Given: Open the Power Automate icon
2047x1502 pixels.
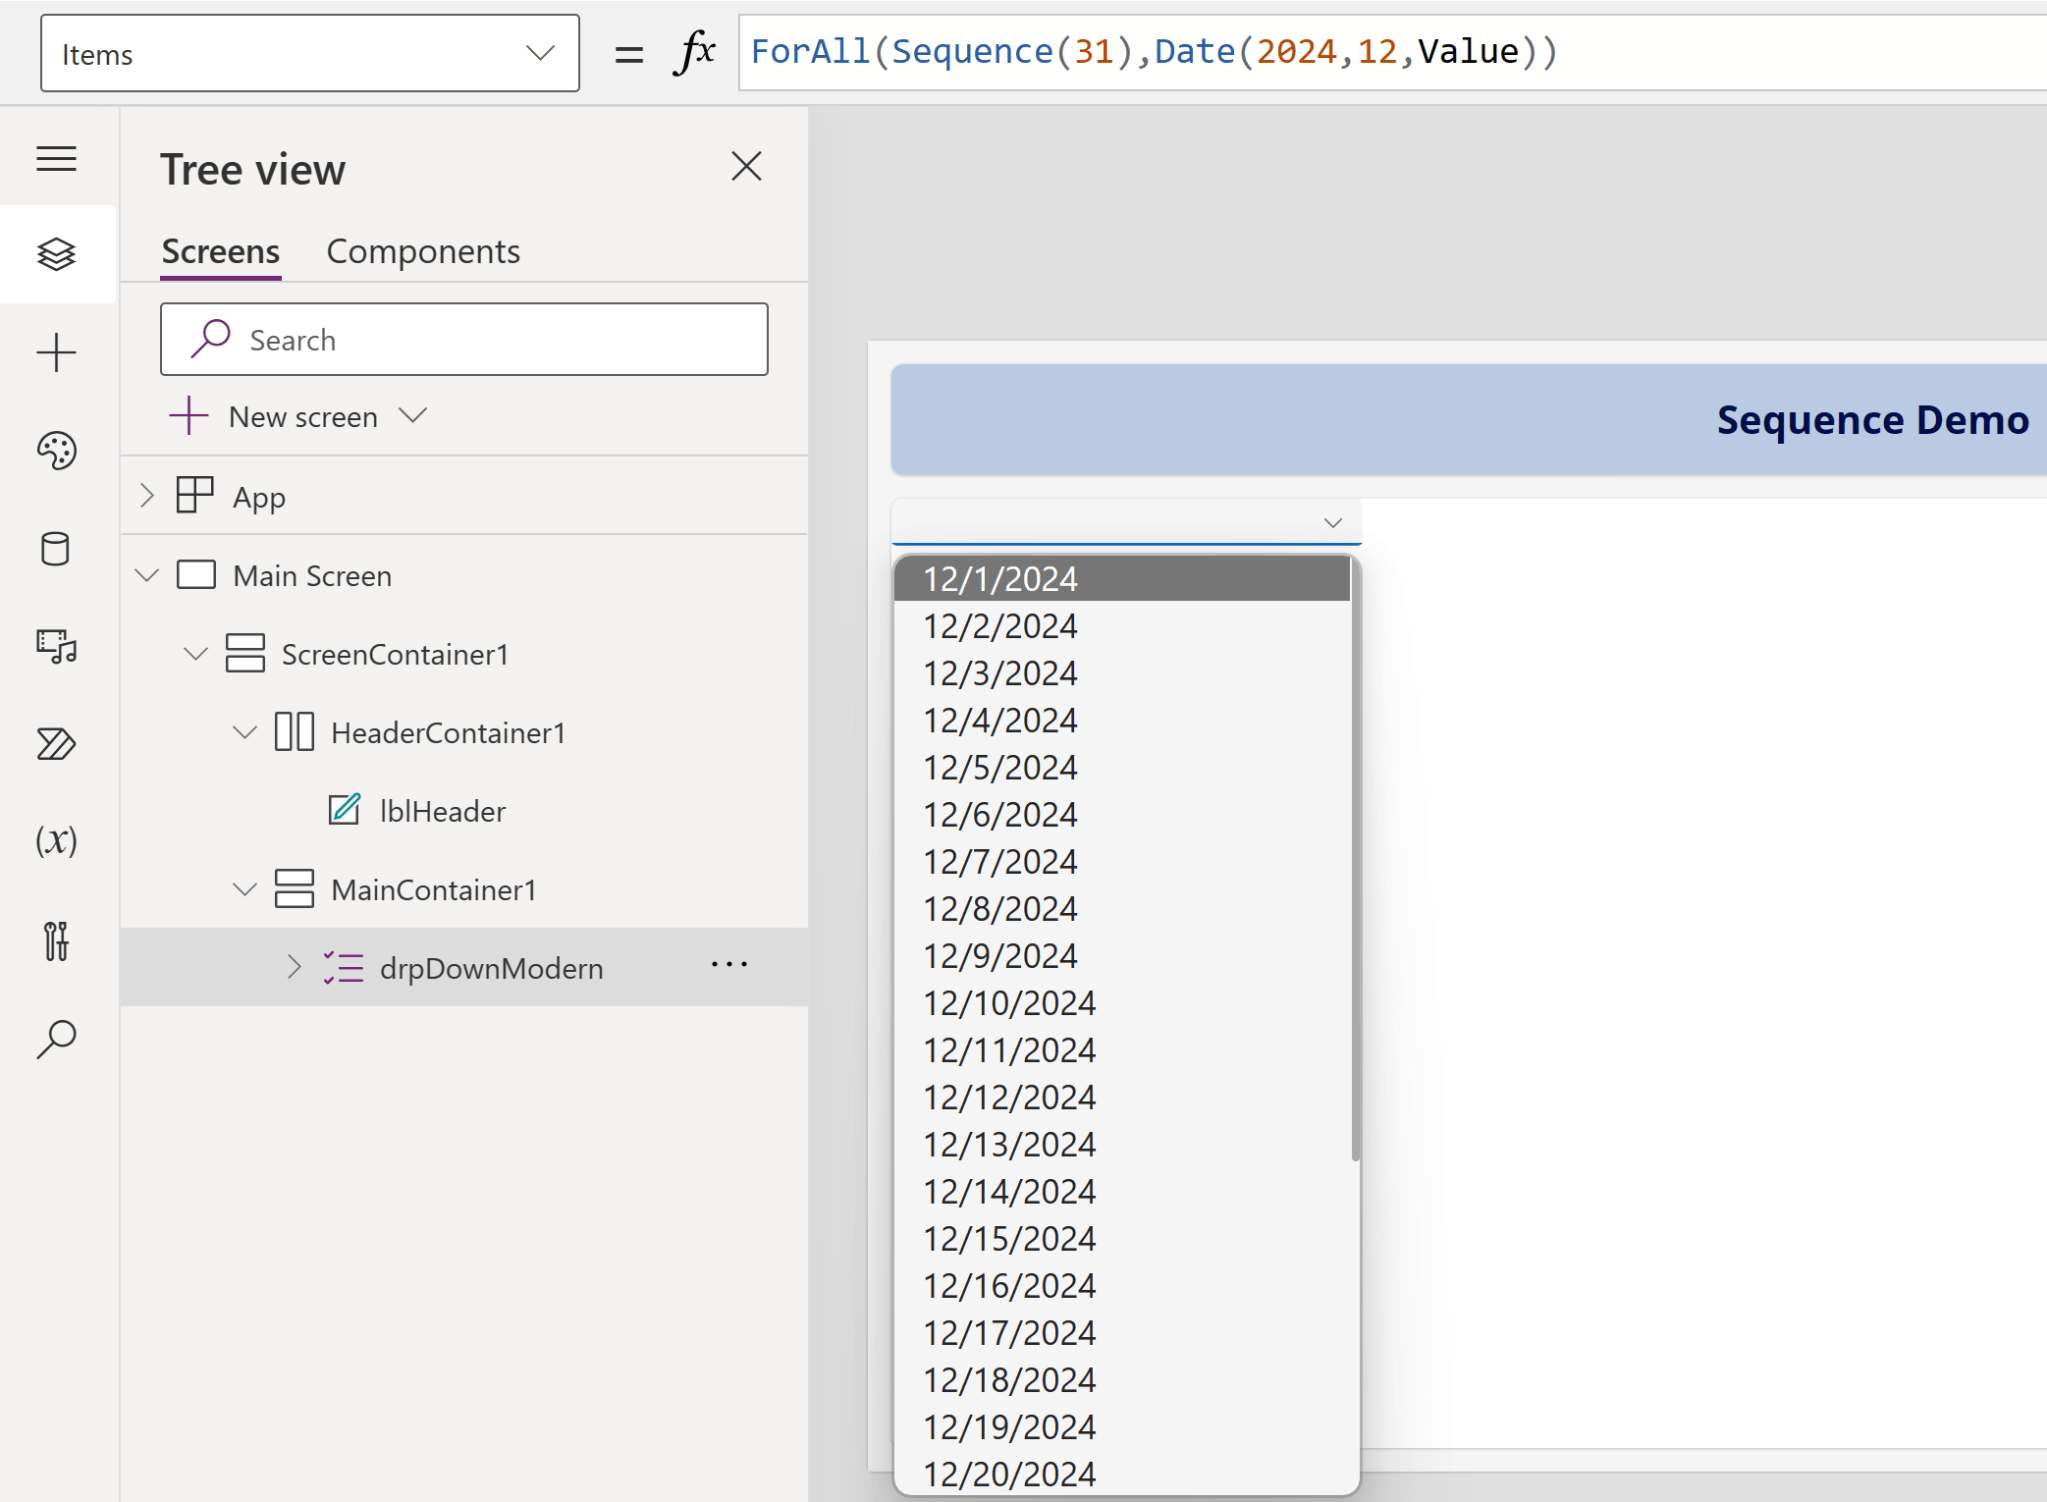Looking at the screenshot, I should [56, 744].
